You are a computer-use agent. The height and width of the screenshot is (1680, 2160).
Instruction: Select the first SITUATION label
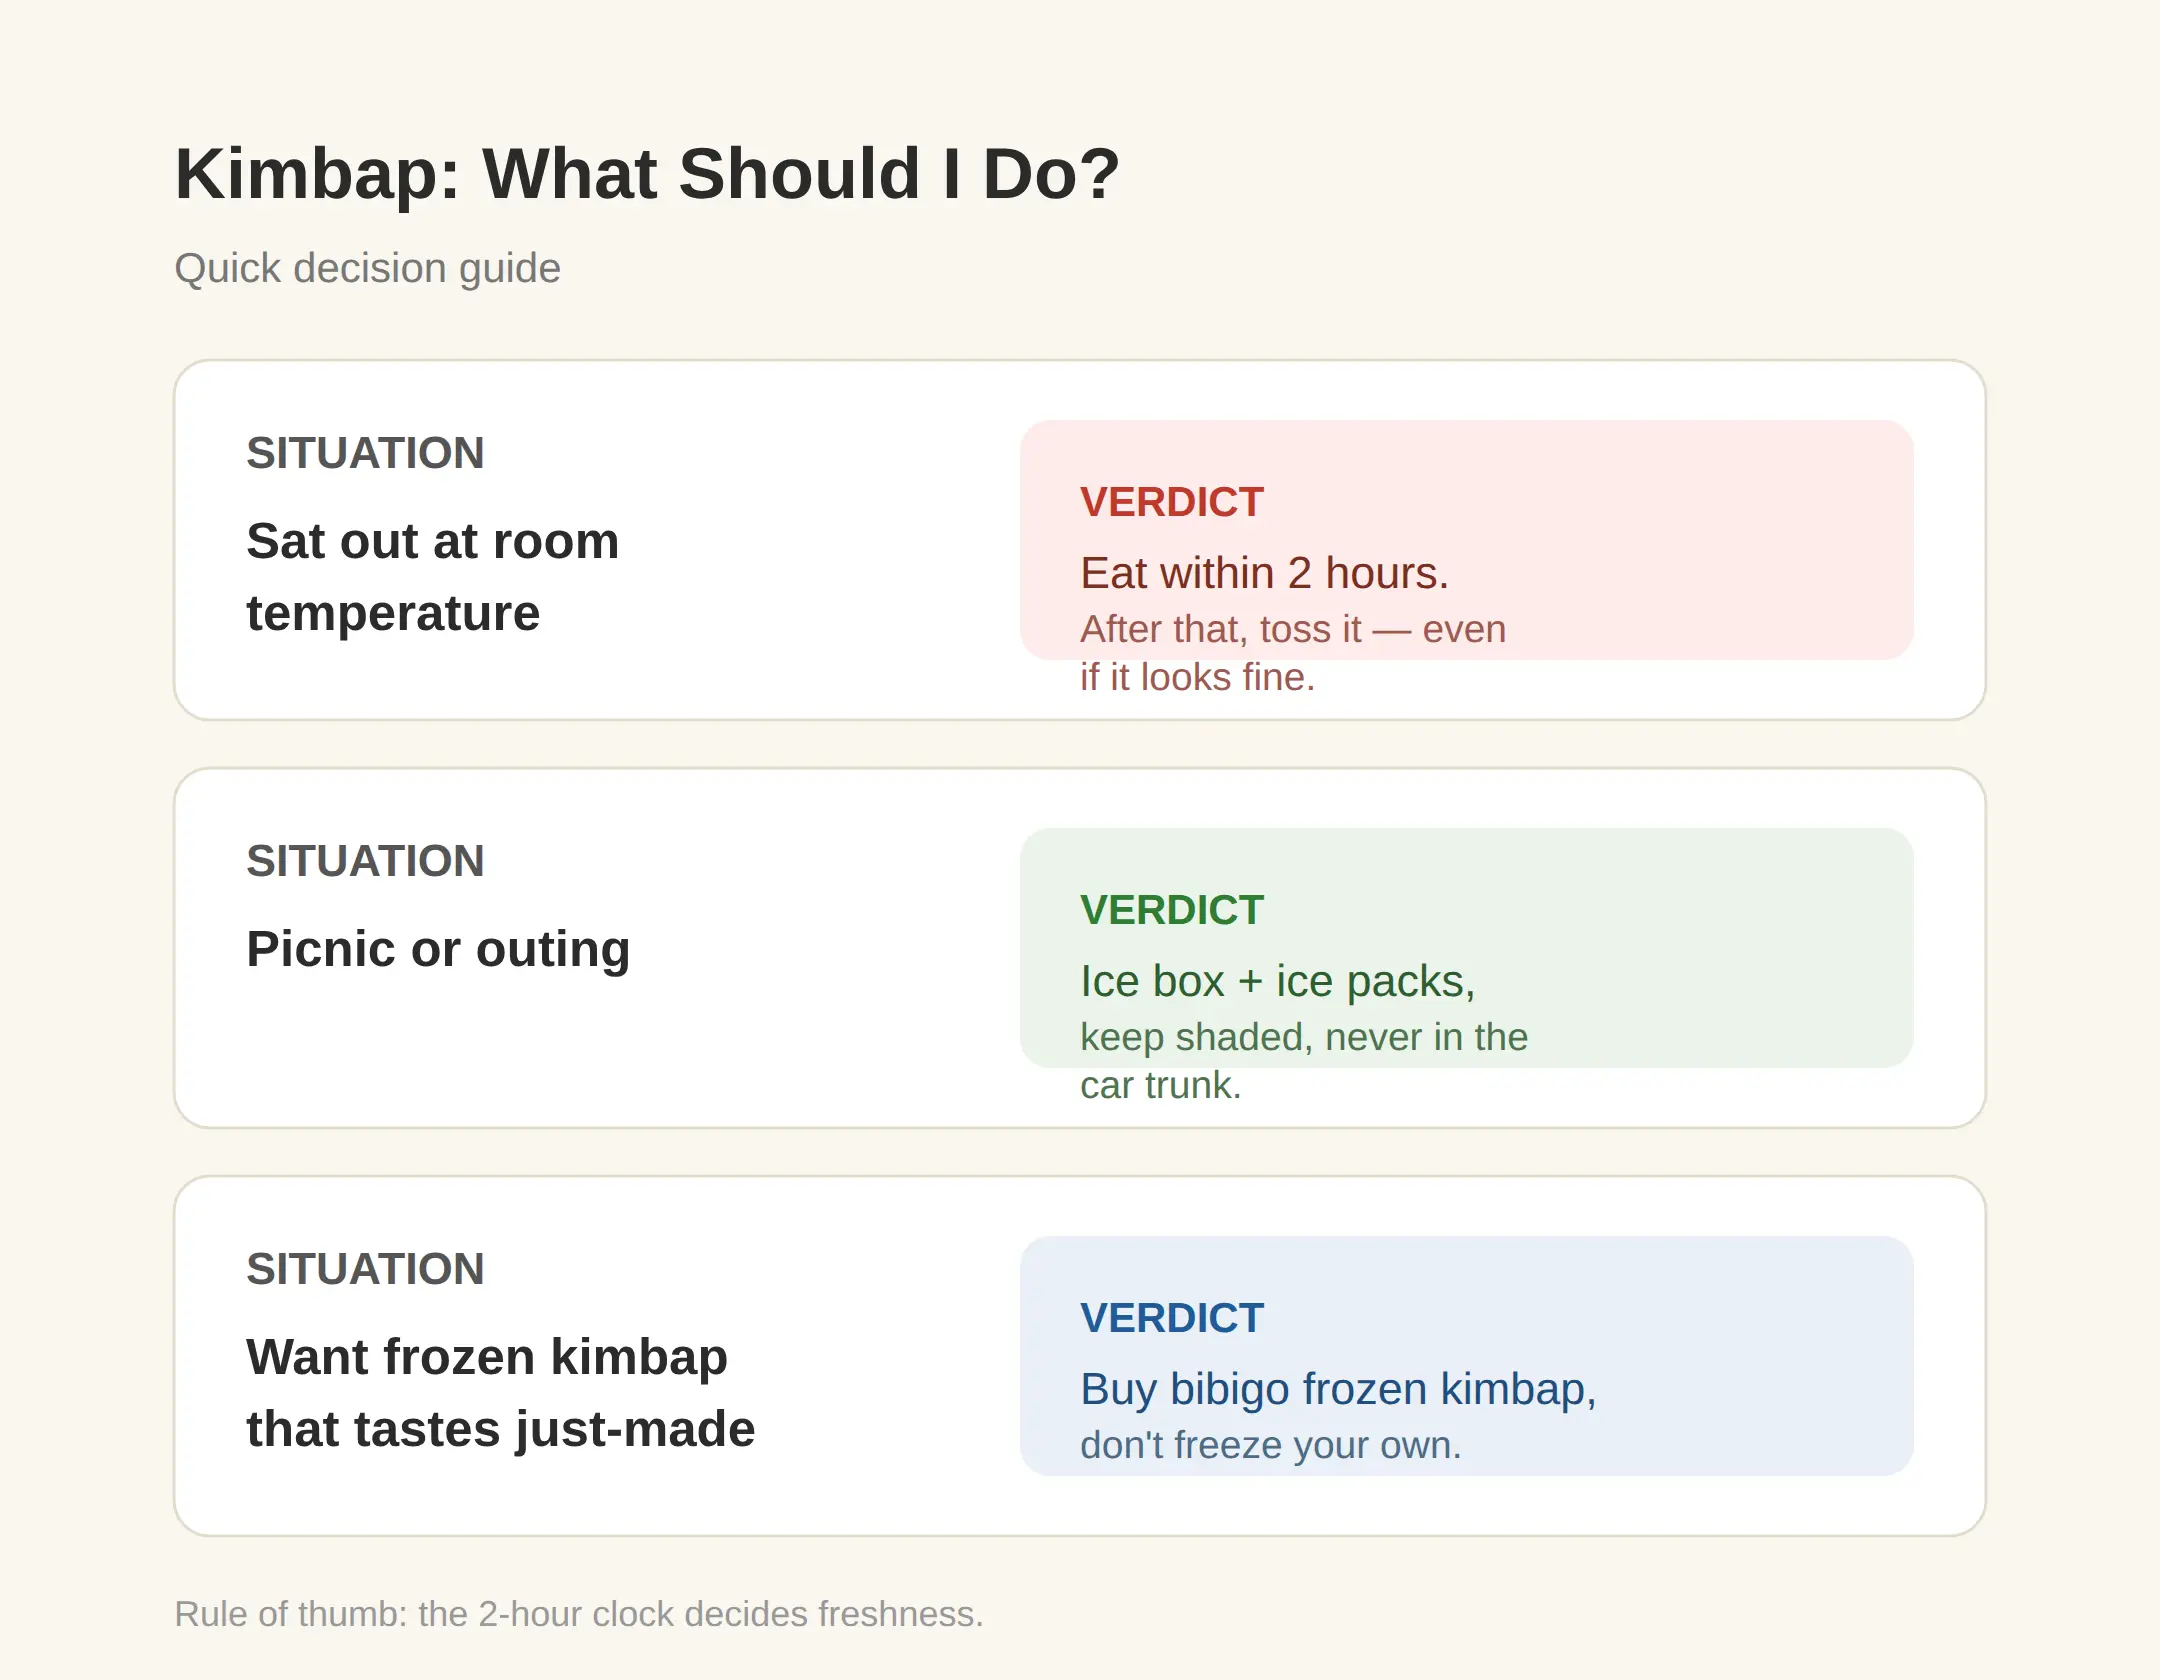[x=365, y=453]
